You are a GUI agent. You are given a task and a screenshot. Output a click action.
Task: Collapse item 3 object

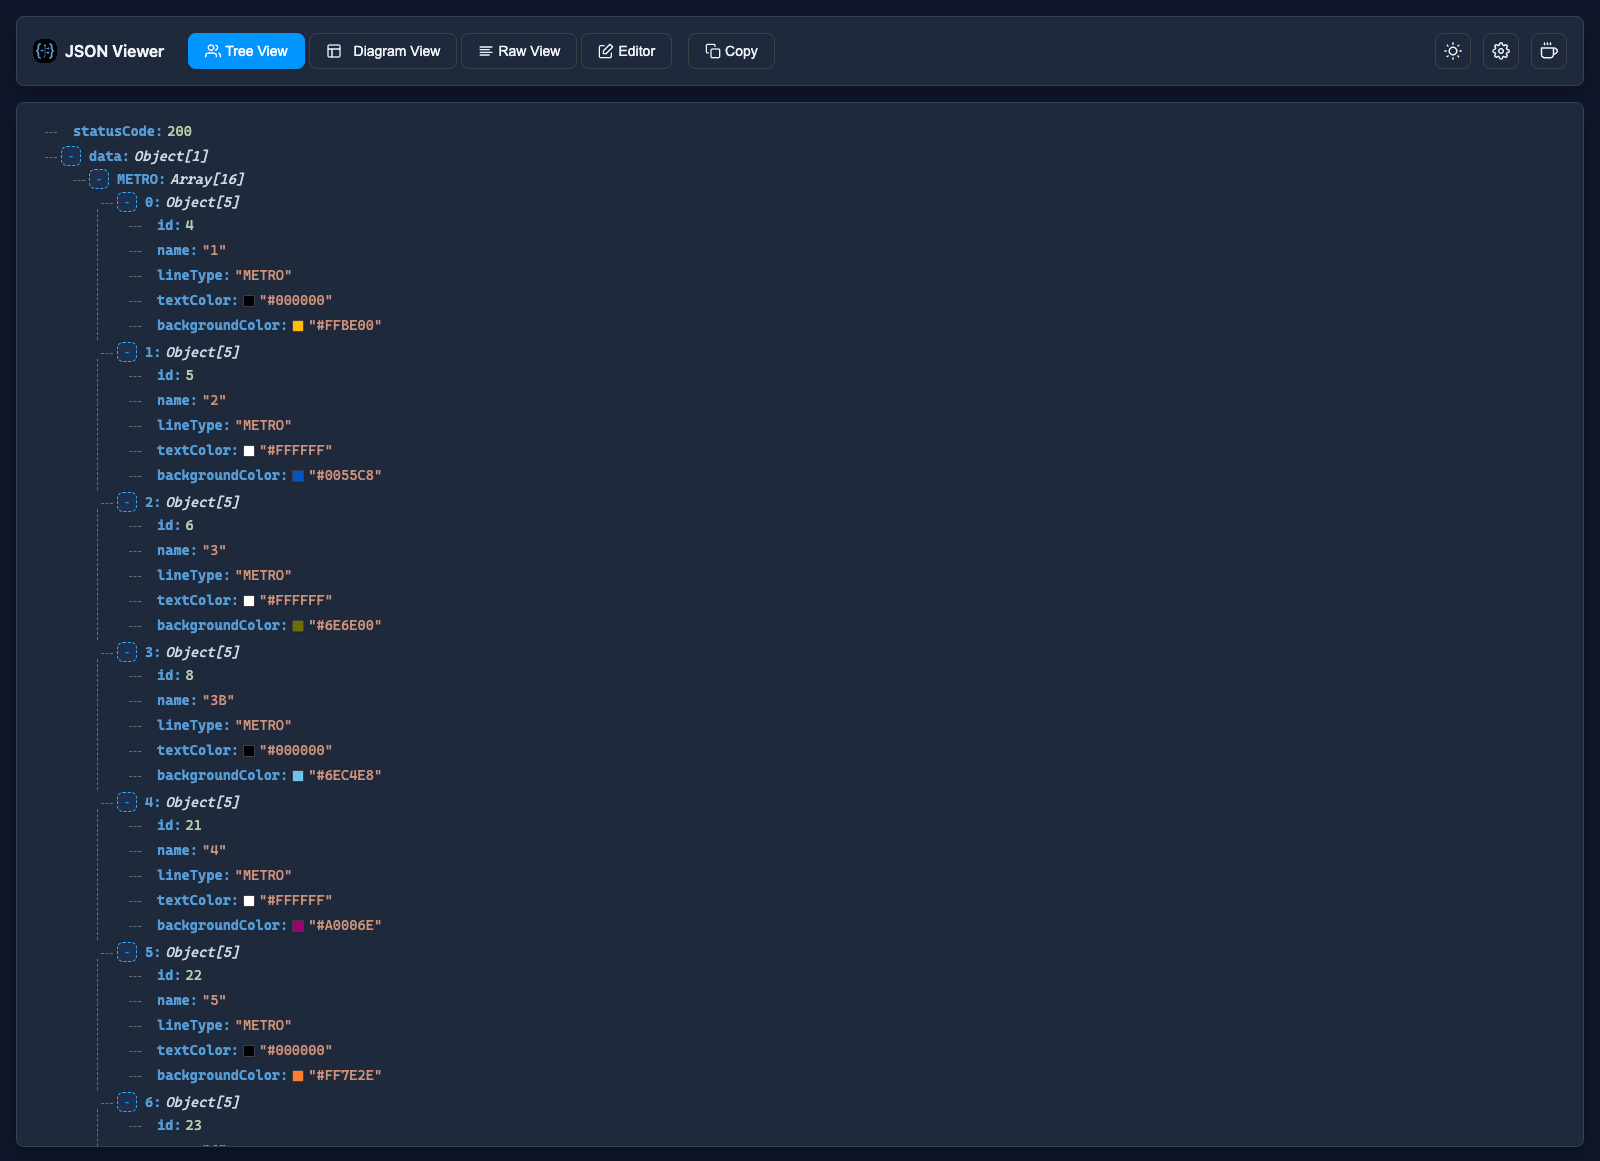click(127, 652)
